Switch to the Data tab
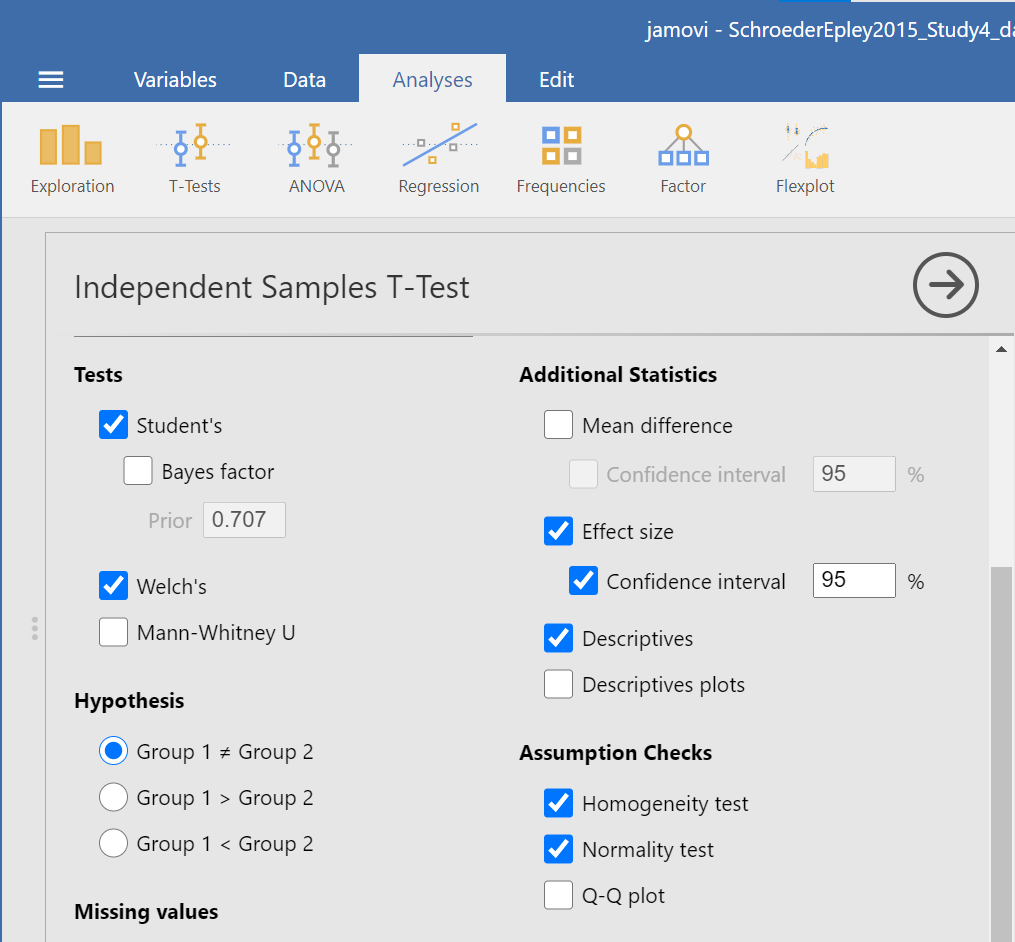Screen dimensions: 1015x942 click(304, 80)
